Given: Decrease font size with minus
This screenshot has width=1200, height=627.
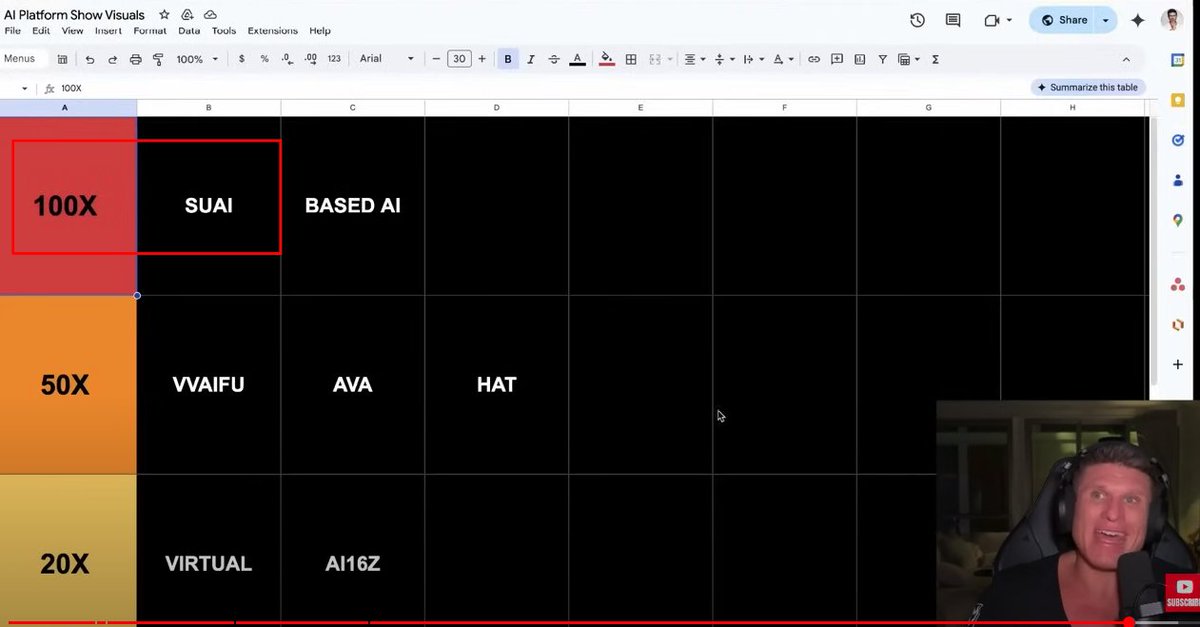Looking at the screenshot, I should tap(436, 59).
